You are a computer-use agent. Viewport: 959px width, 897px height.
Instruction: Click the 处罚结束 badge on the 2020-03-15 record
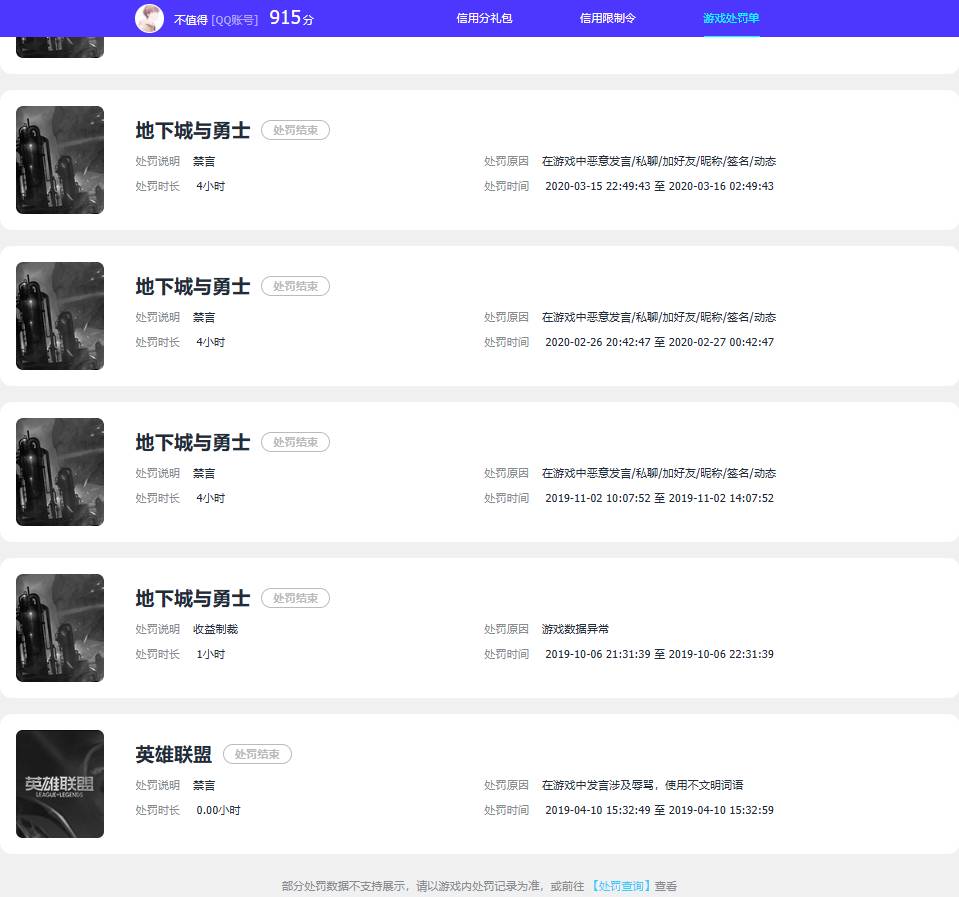(295, 130)
